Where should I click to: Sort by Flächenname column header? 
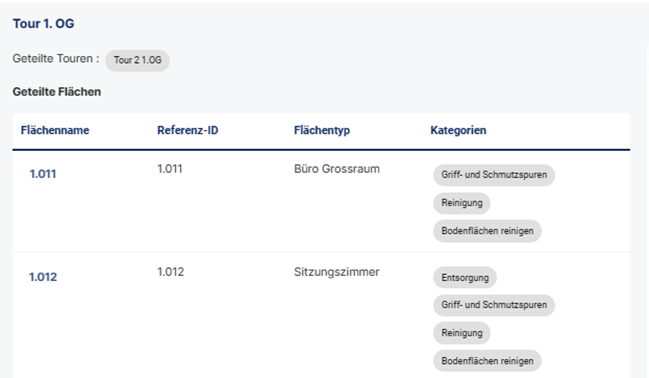tap(55, 130)
